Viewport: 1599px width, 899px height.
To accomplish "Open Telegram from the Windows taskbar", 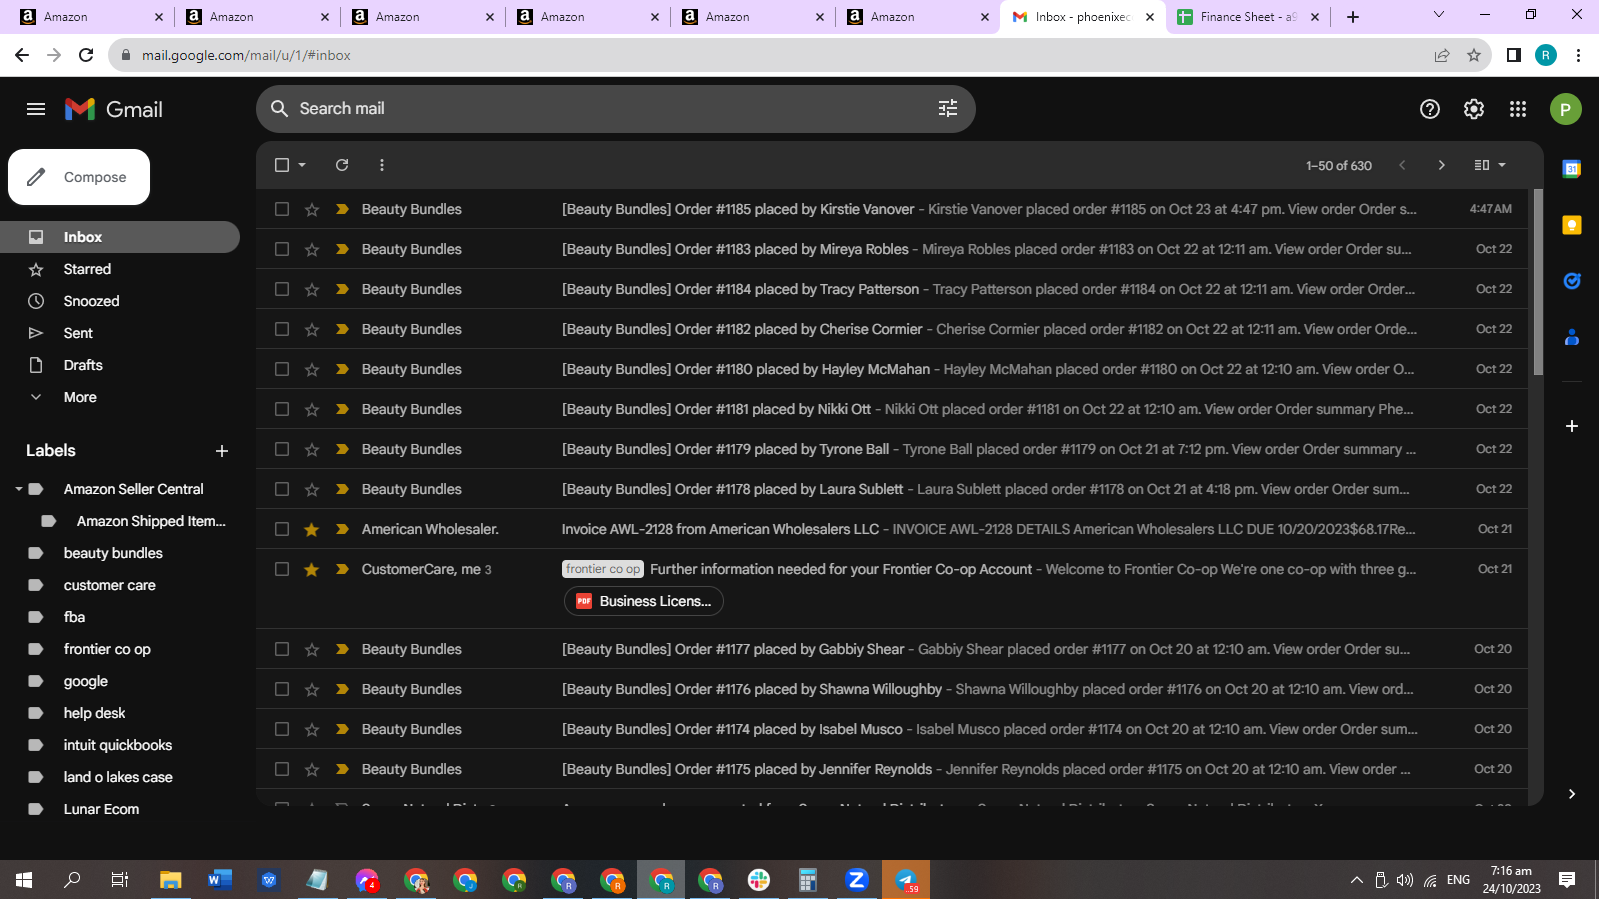I will [906, 880].
